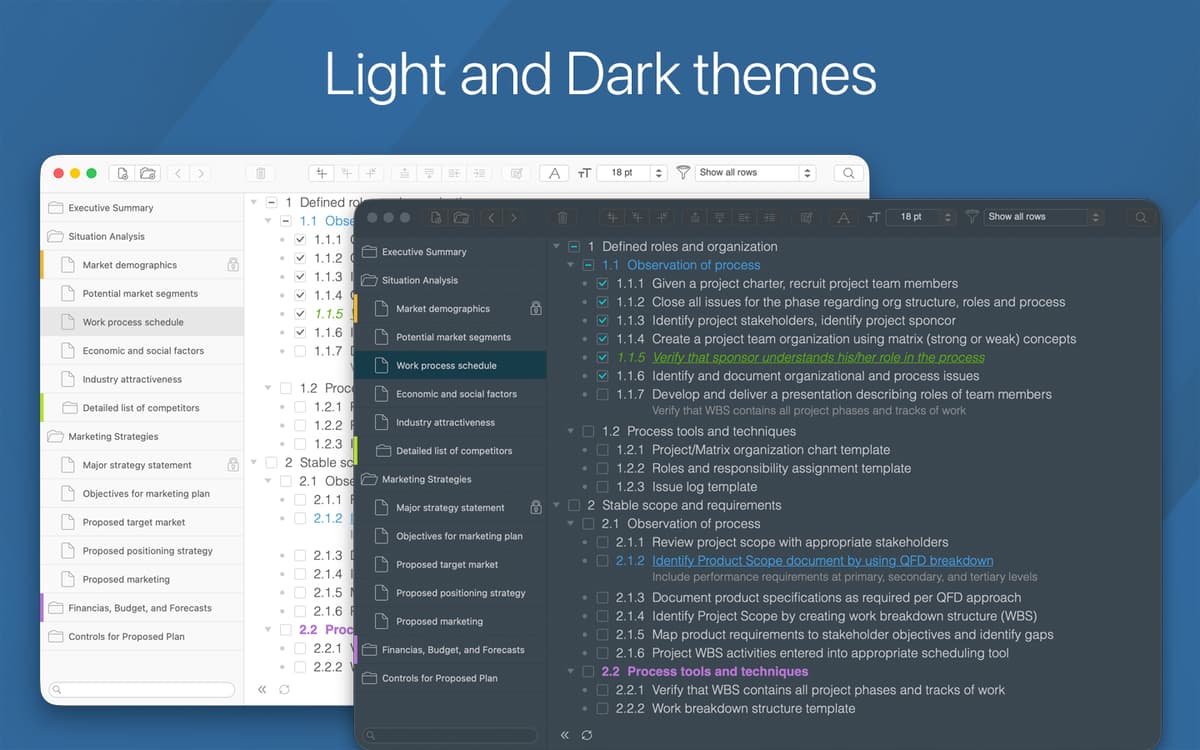Click refresh icon at bottom of dark window
Viewport: 1200px width, 750px height.
(587, 735)
